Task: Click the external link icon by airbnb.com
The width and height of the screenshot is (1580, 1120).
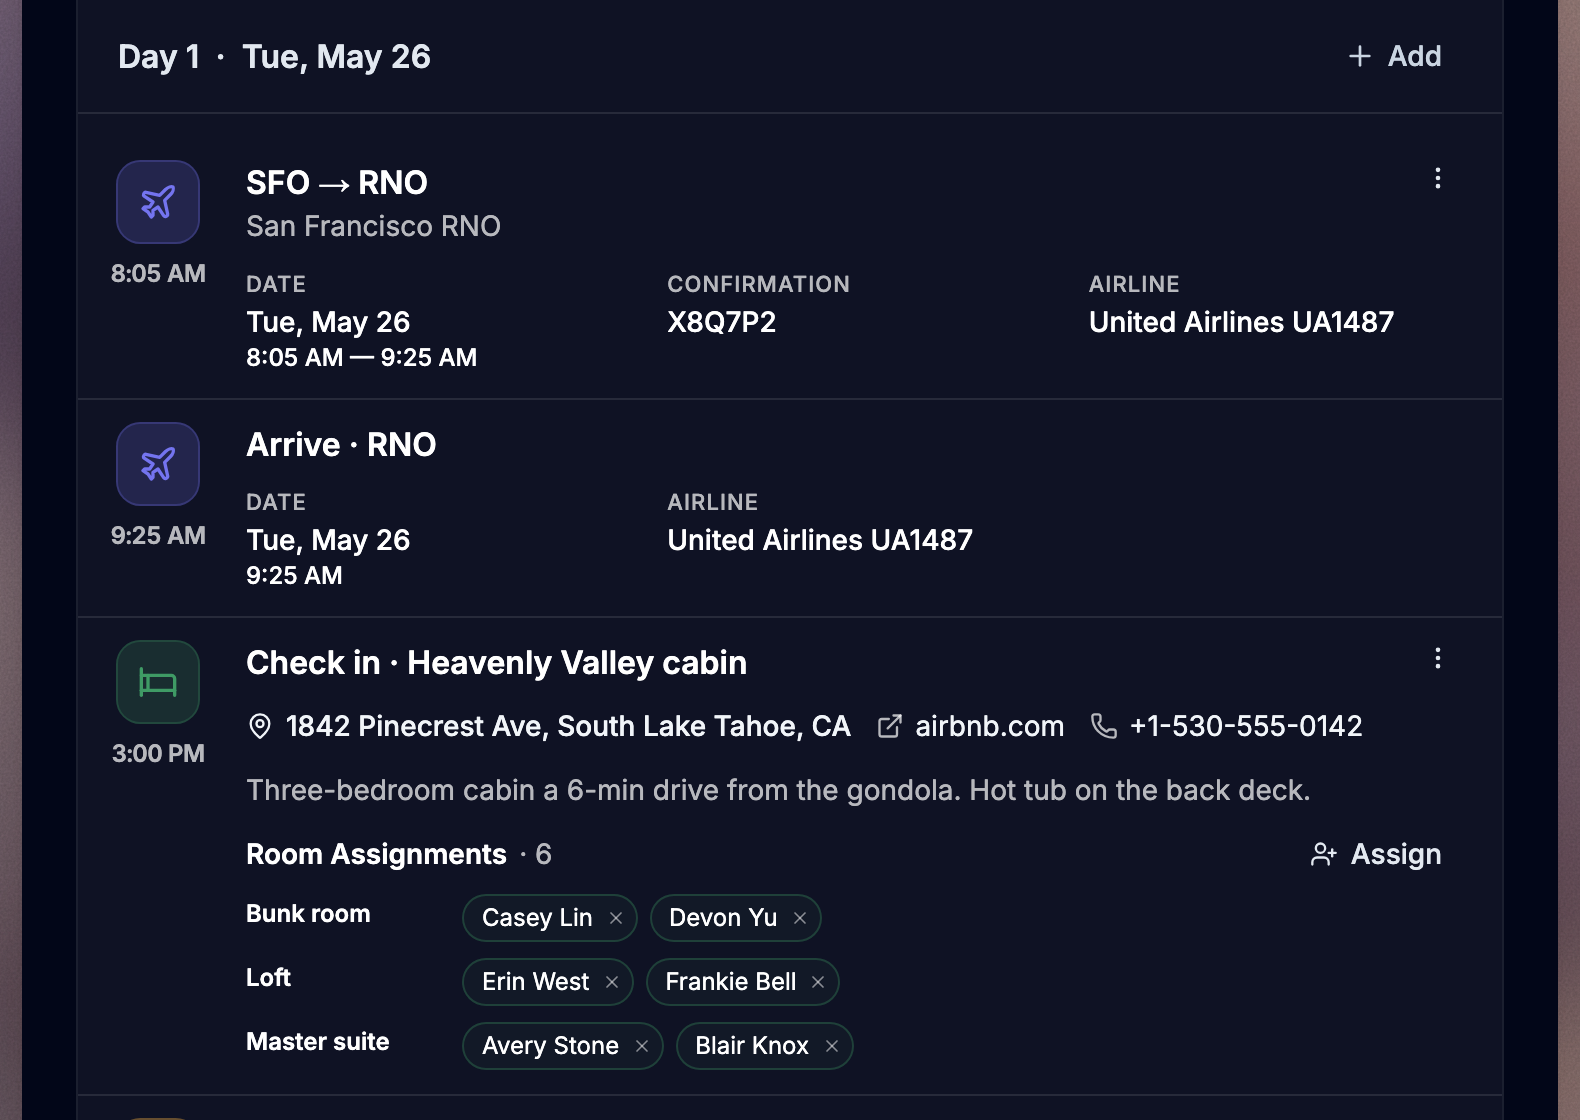Action: (x=889, y=726)
